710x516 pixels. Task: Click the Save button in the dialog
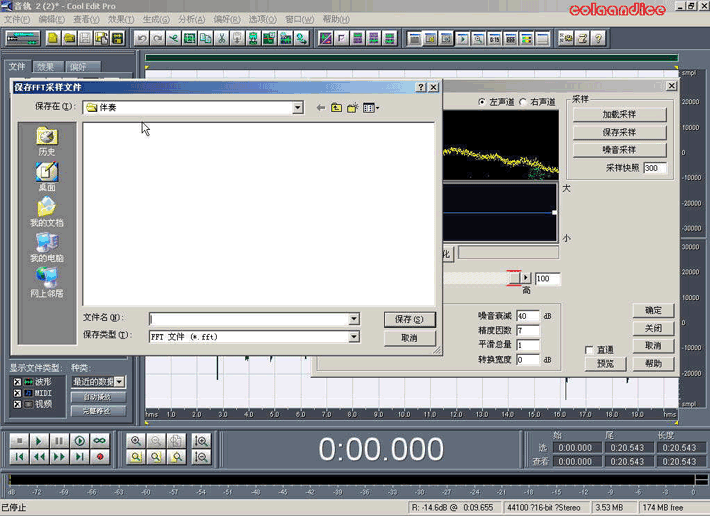tap(409, 319)
